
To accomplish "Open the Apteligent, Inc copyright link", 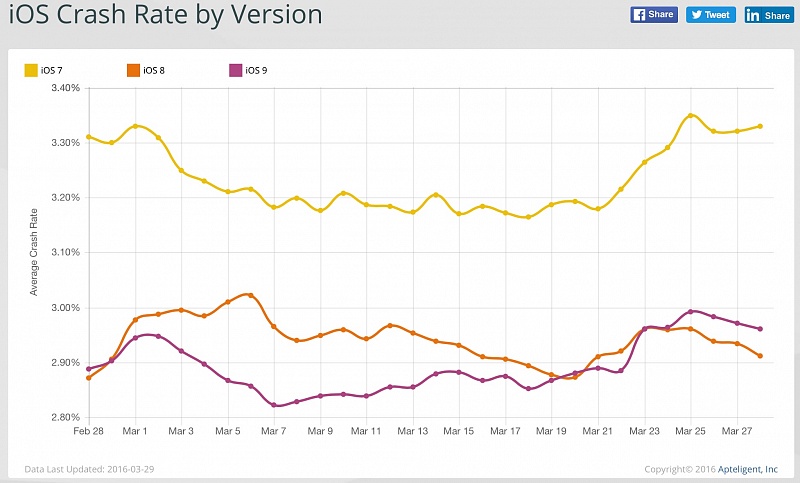I will tap(754, 468).
